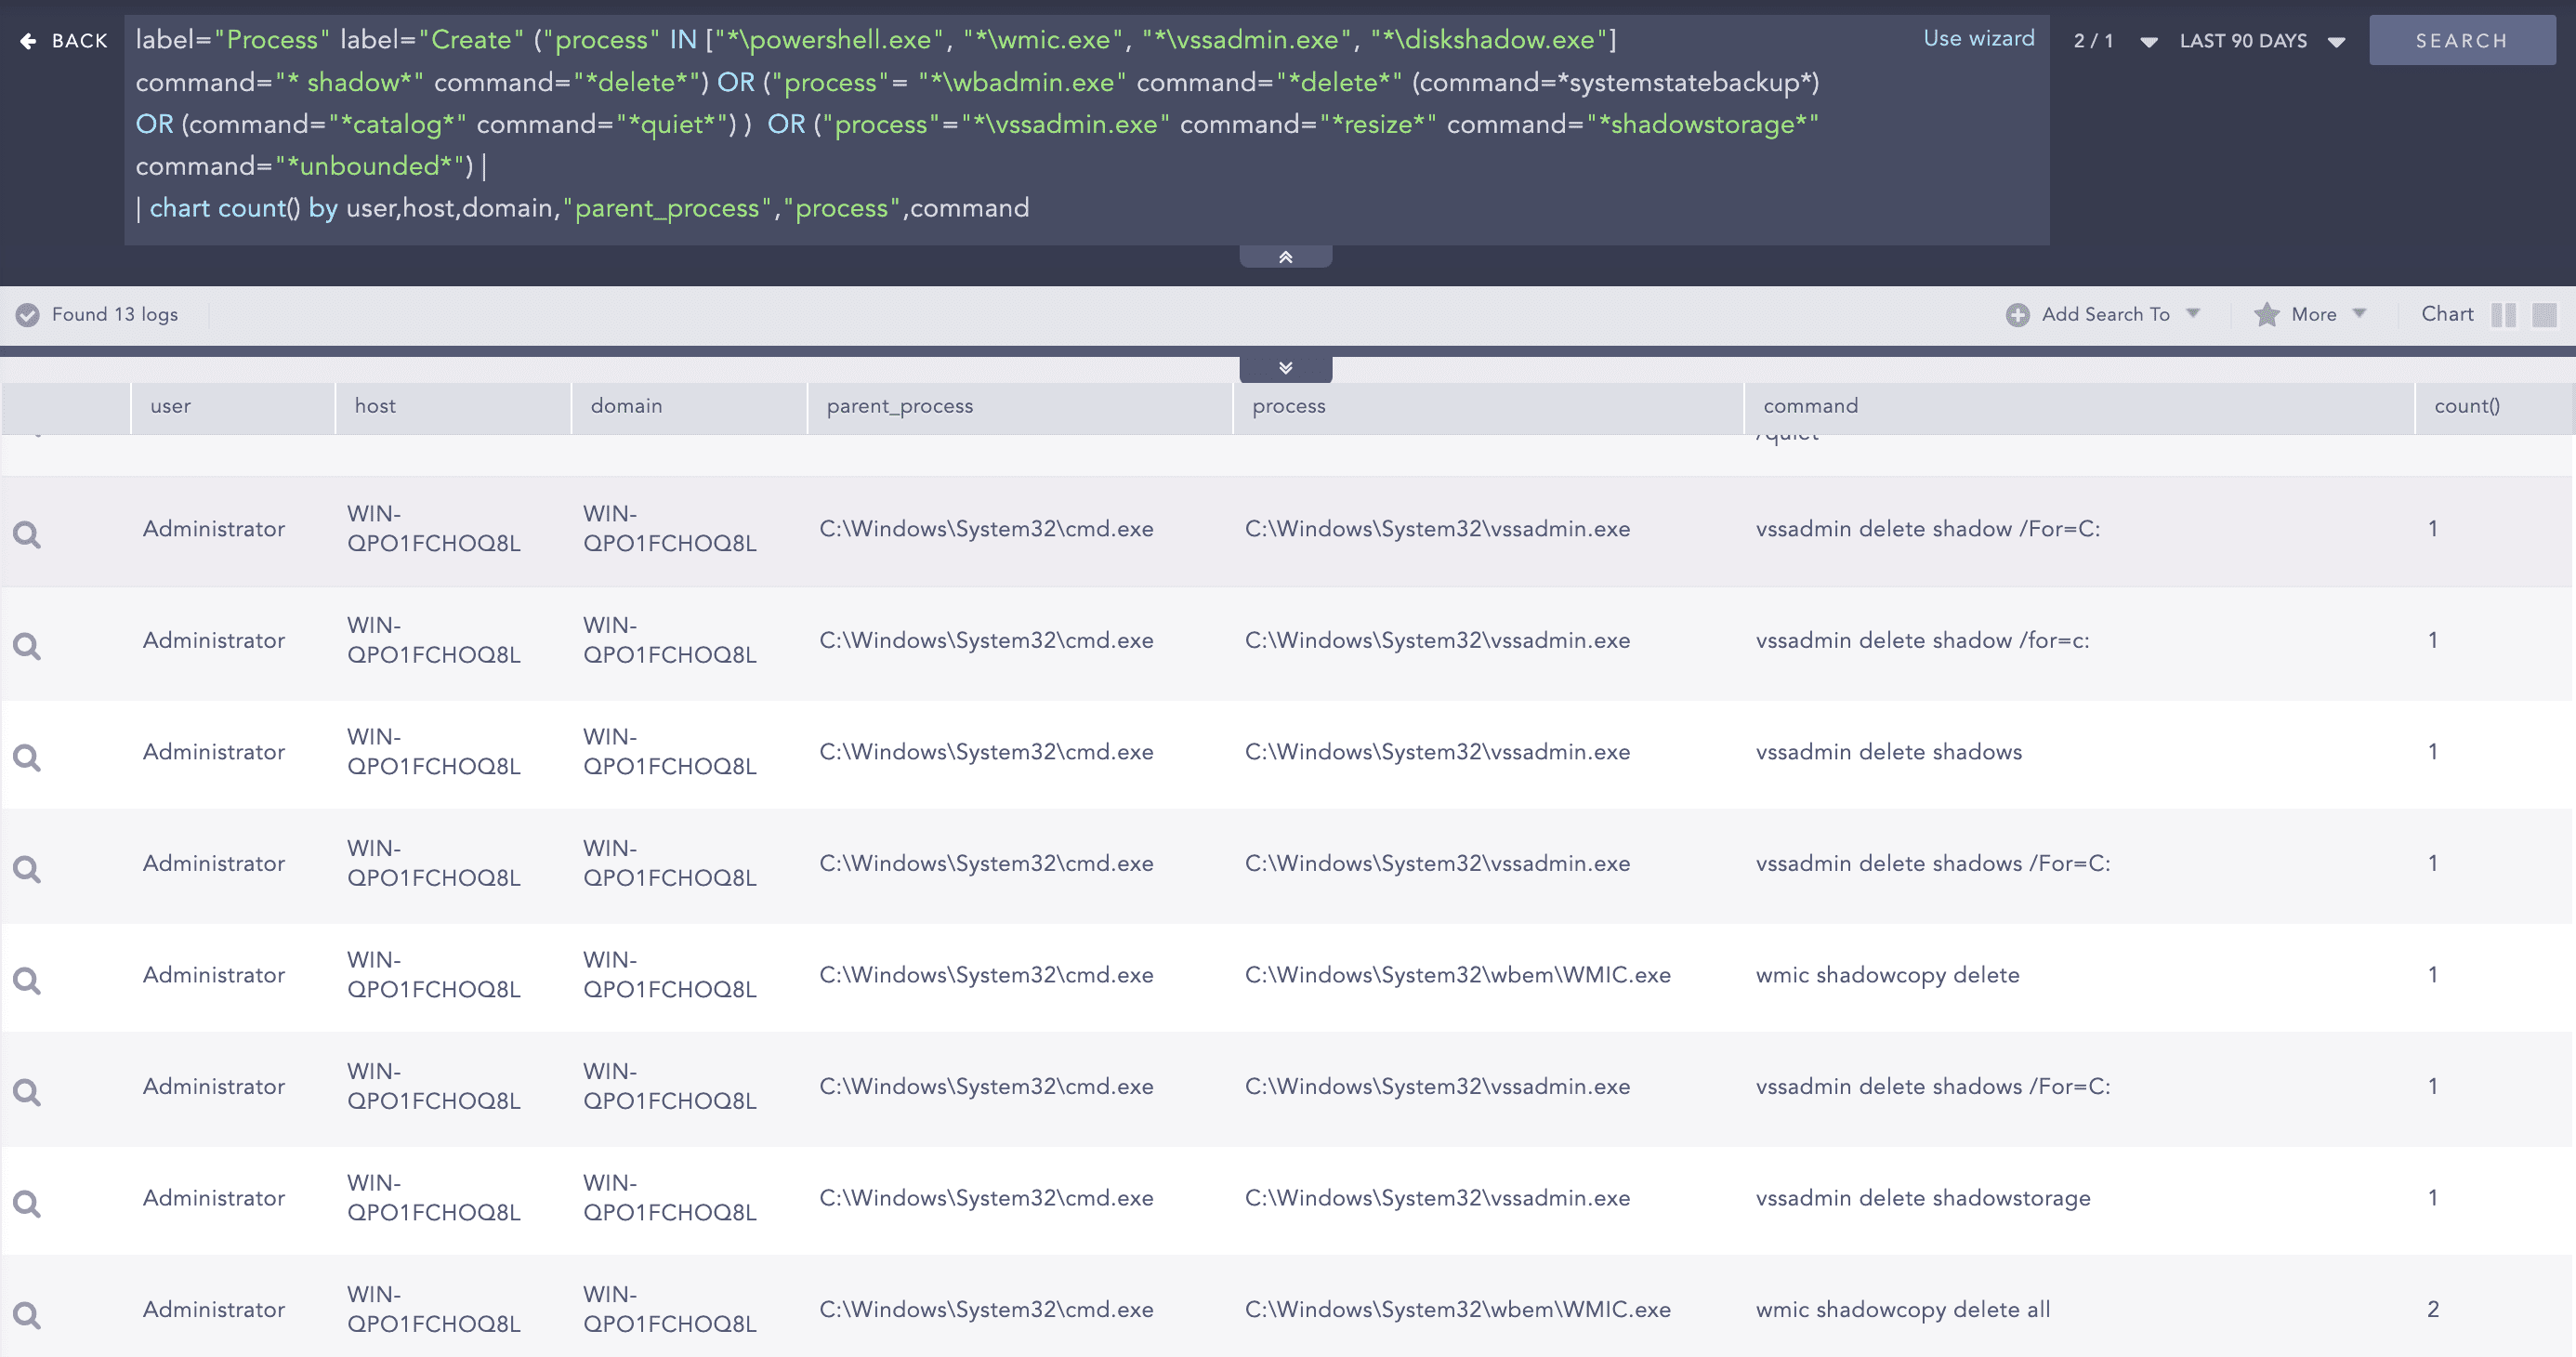Switch to split column chart view icon
This screenshot has width=2576, height=1357.
[2503, 315]
